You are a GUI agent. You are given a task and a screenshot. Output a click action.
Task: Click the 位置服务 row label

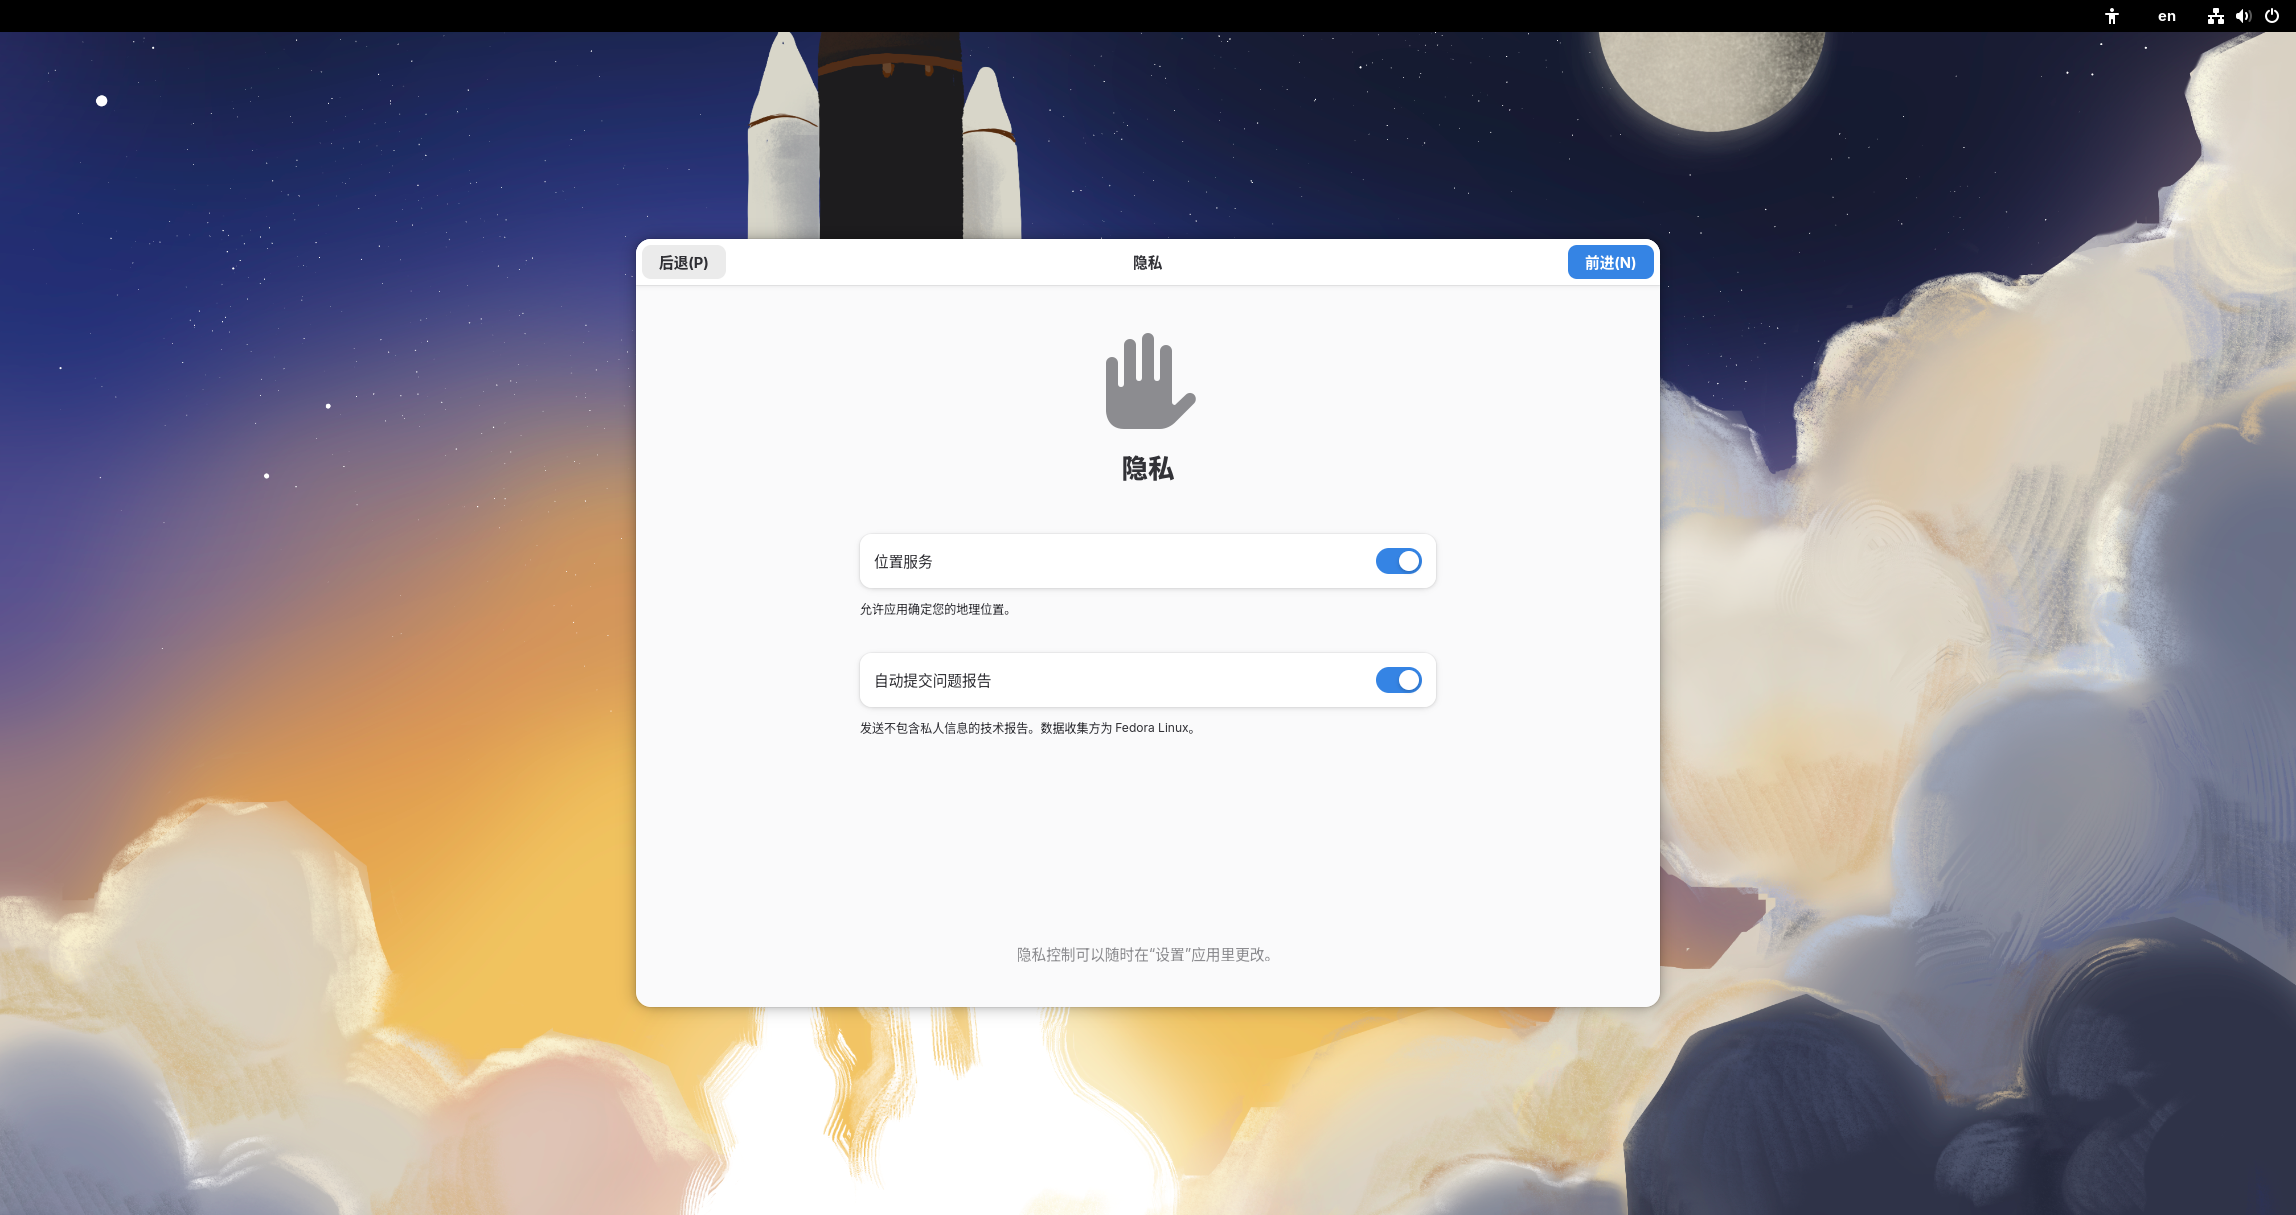tap(903, 562)
